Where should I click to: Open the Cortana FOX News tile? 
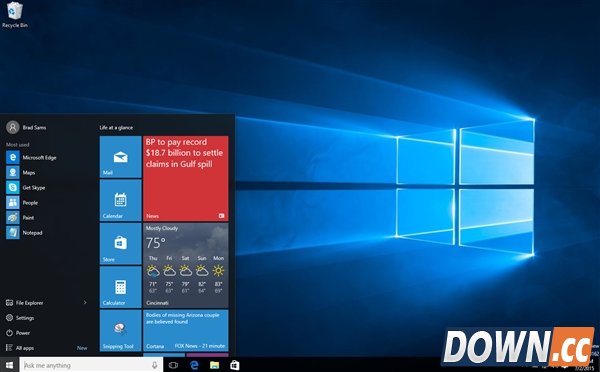186,331
